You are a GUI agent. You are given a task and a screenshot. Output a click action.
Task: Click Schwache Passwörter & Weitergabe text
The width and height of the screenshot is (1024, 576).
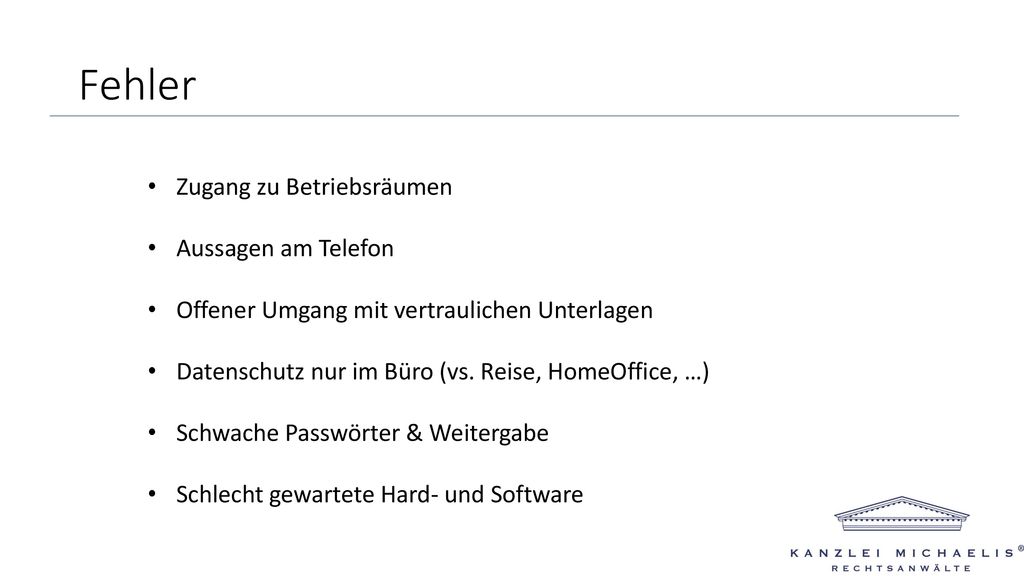coord(362,433)
